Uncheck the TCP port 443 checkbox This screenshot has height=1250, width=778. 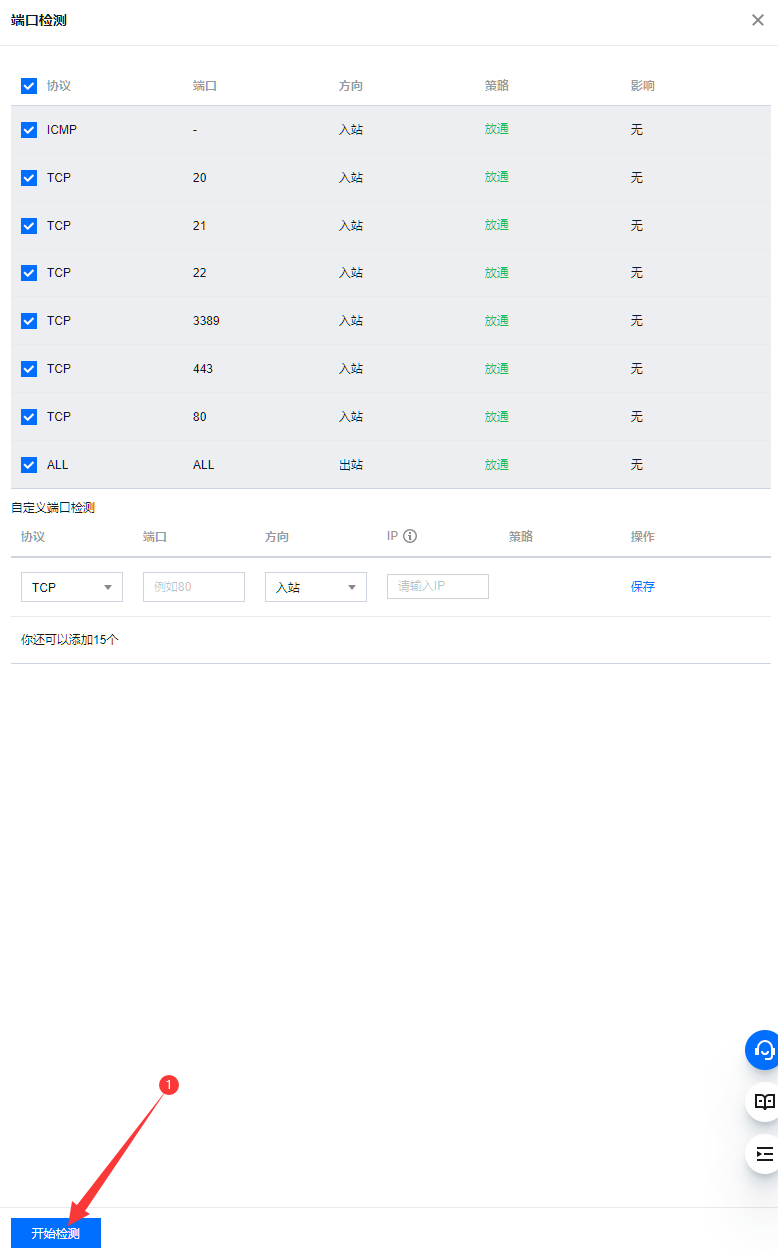[x=29, y=369]
